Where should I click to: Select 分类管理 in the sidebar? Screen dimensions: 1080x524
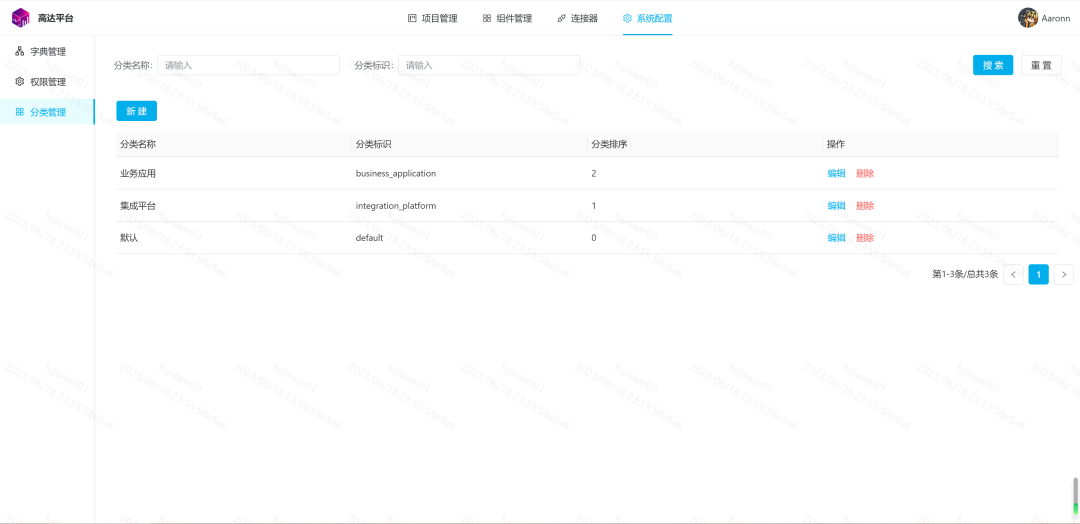tap(47, 112)
